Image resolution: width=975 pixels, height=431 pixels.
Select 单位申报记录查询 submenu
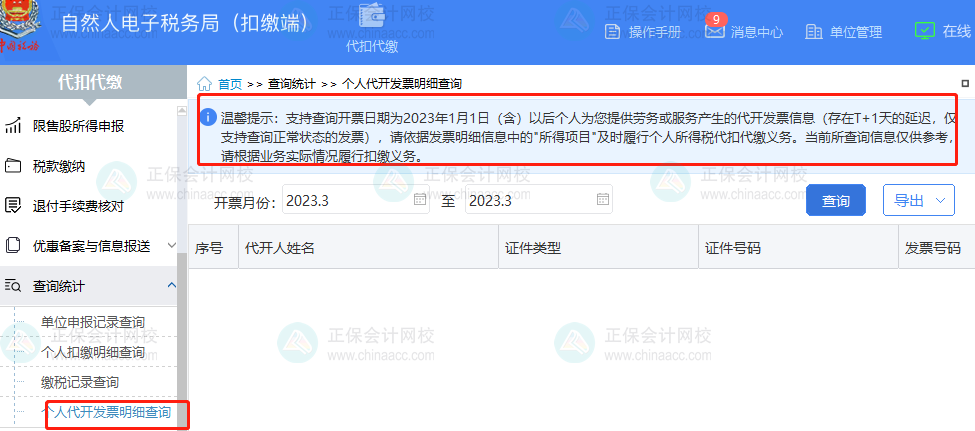(x=93, y=322)
